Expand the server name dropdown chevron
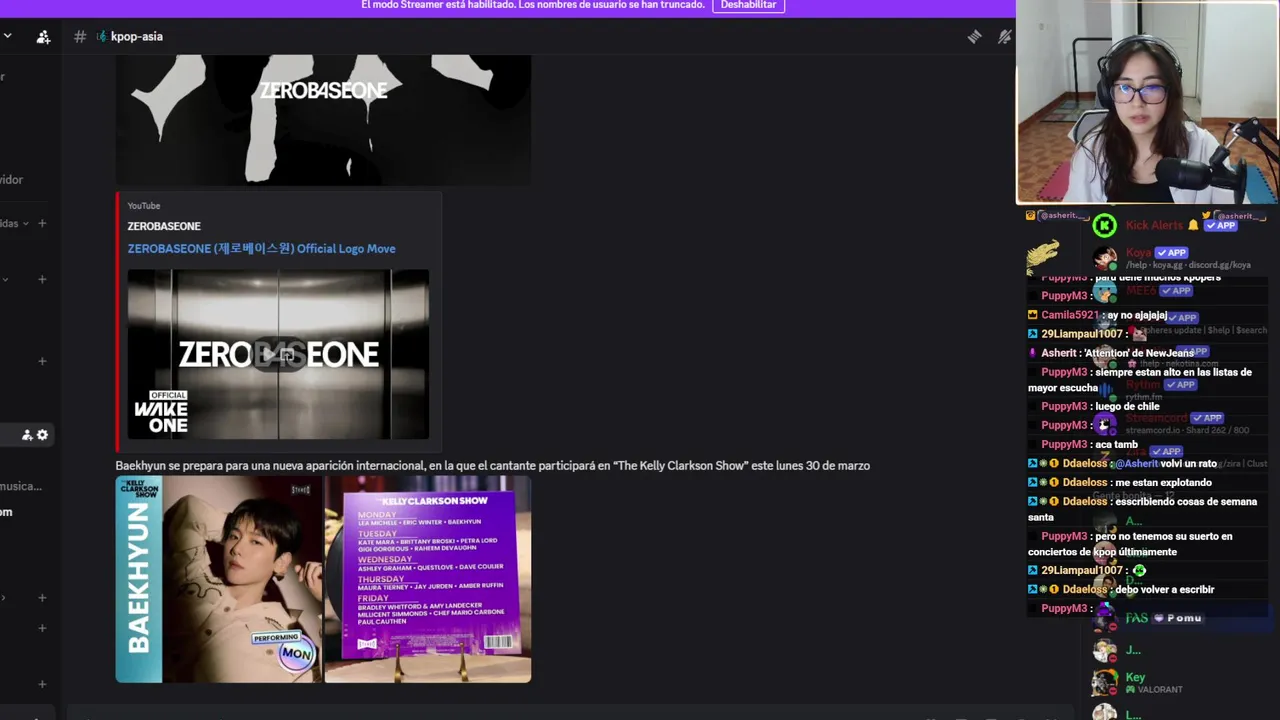The width and height of the screenshot is (1280, 720). 7,36
